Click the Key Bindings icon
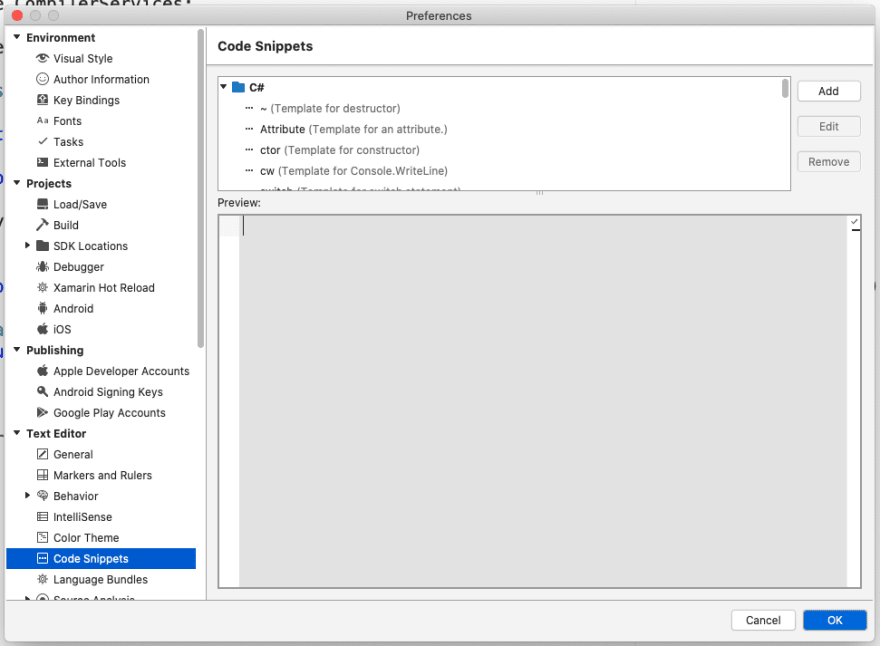Image resolution: width=880 pixels, height=646 pixels. tap(42, 100)
